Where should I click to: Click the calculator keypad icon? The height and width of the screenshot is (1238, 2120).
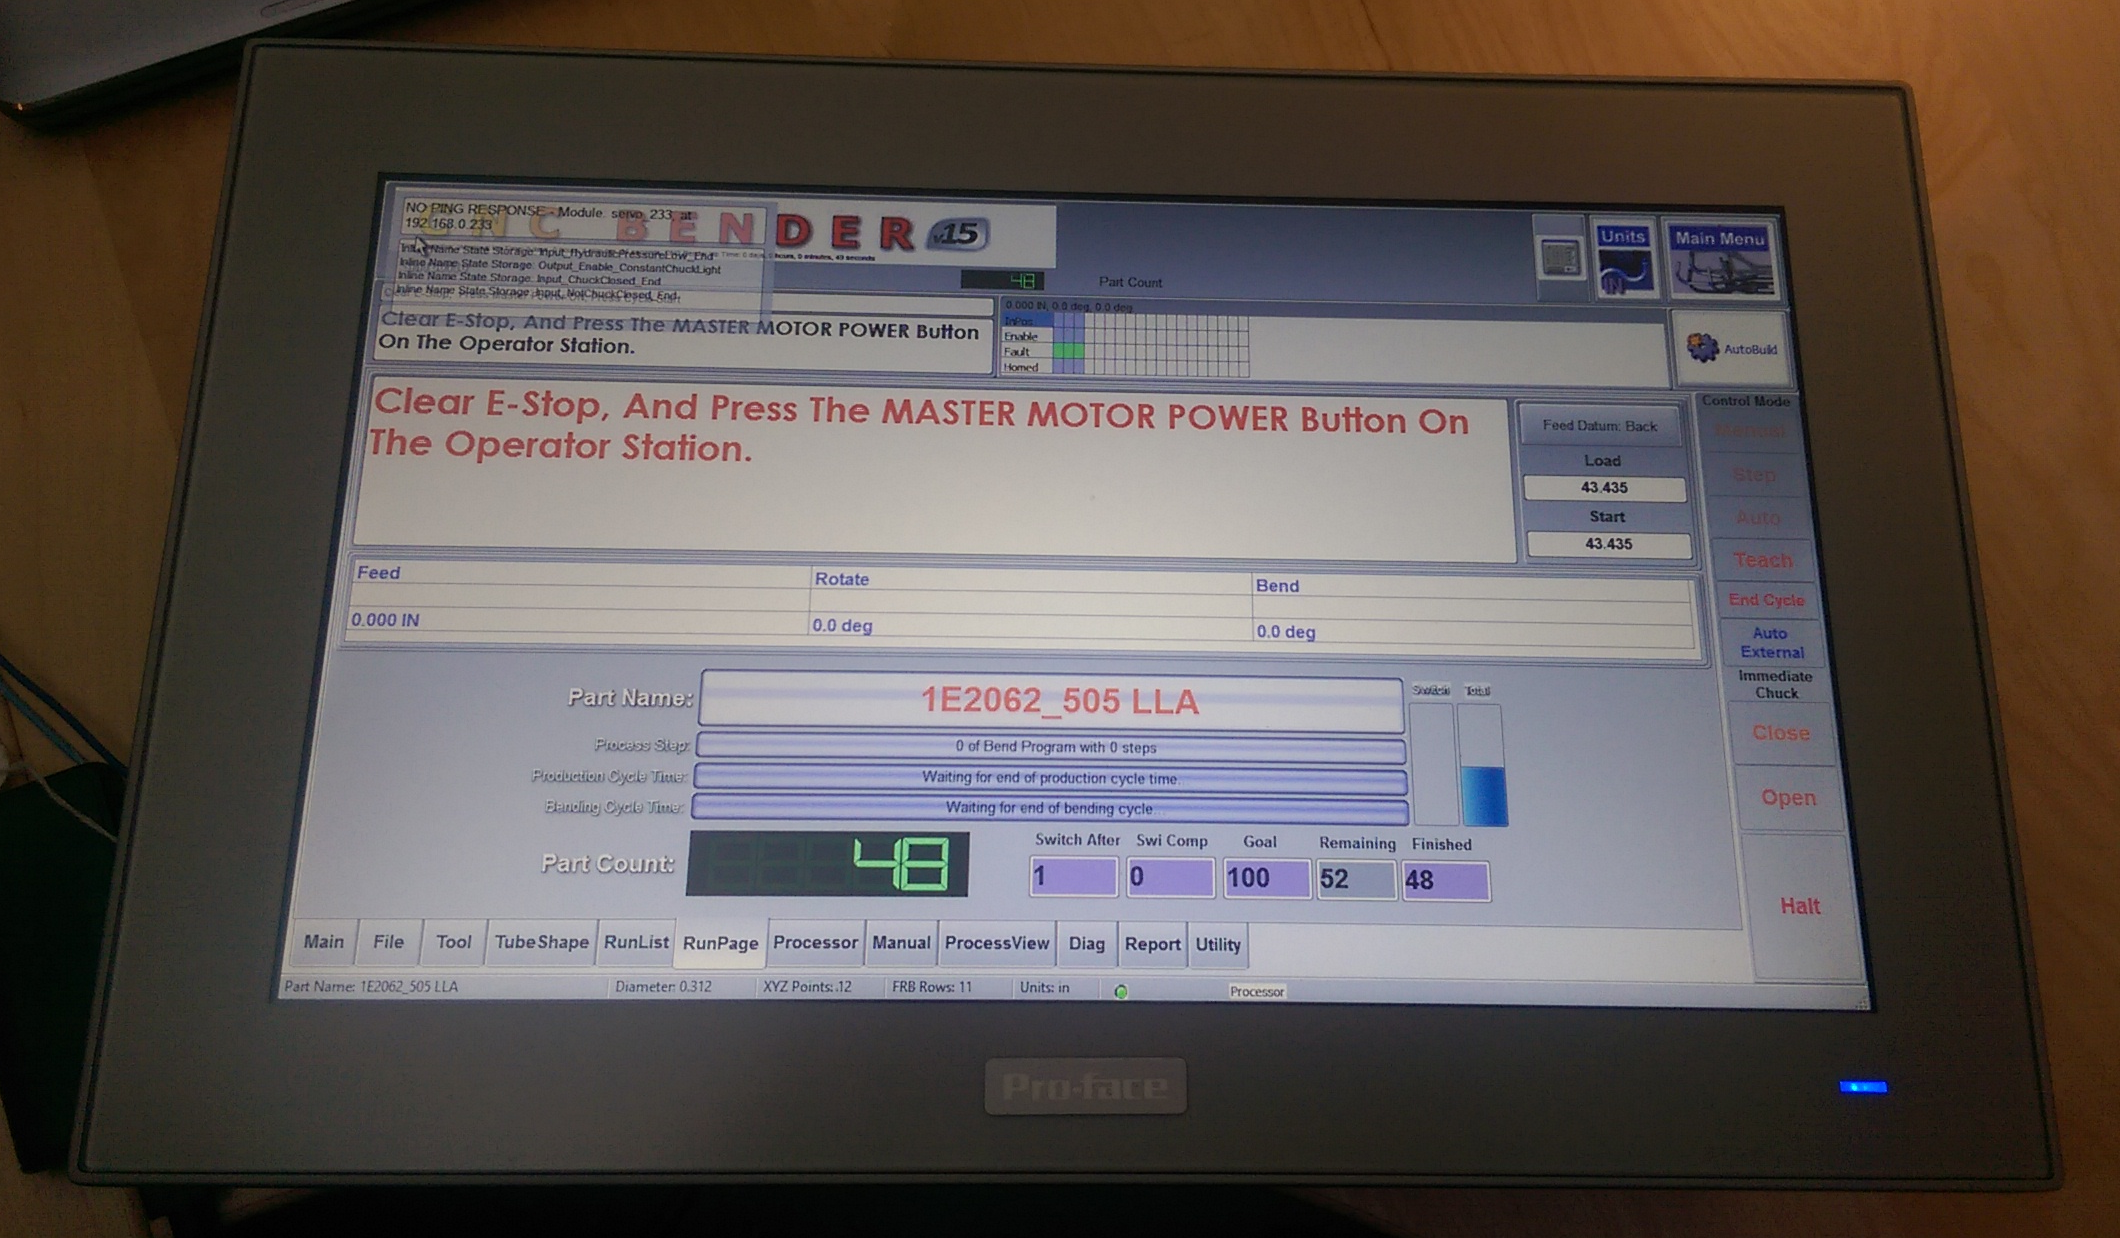[x=1560, y=260]
